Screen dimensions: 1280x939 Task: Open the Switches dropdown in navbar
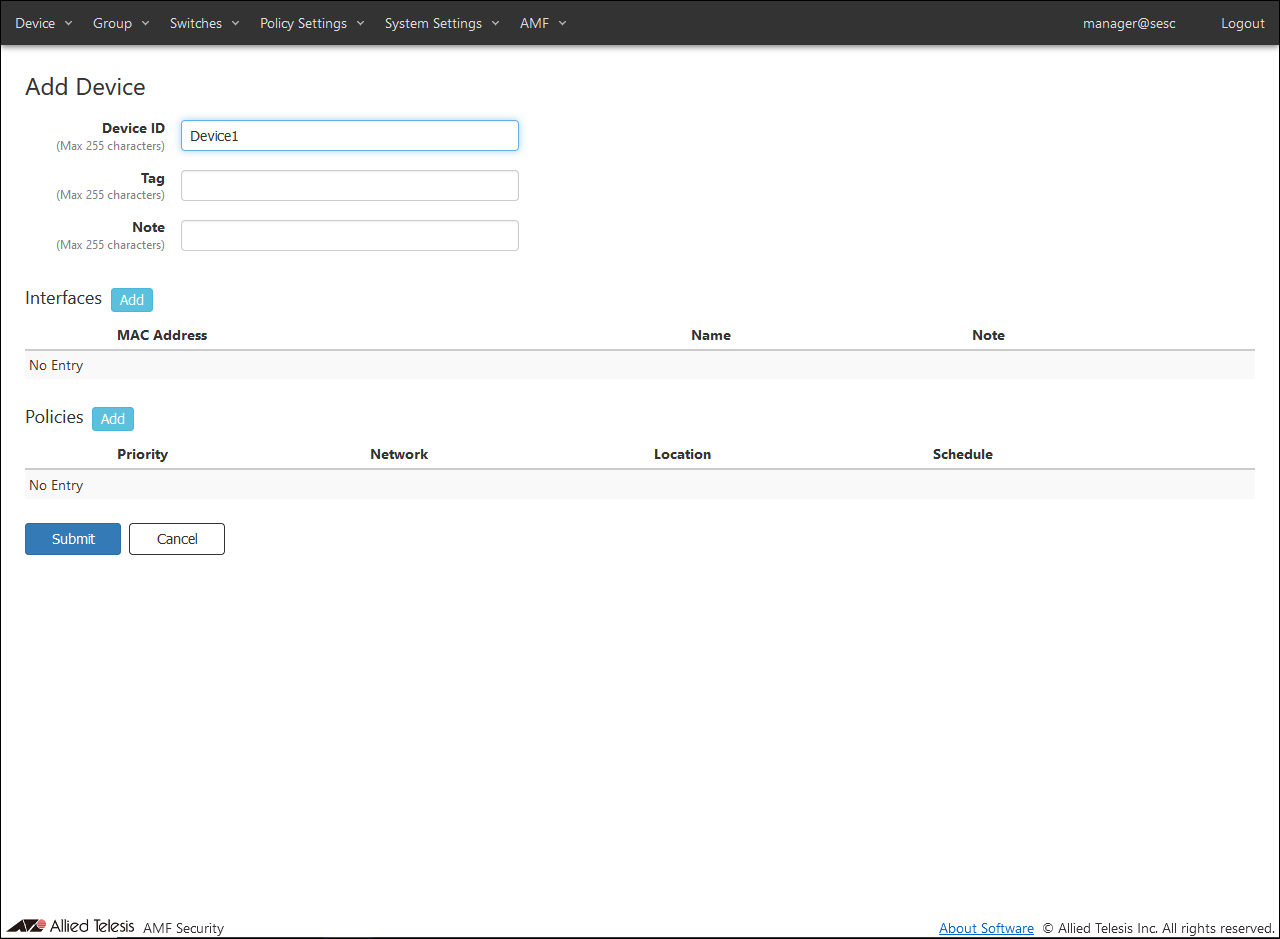pos(204,23)
